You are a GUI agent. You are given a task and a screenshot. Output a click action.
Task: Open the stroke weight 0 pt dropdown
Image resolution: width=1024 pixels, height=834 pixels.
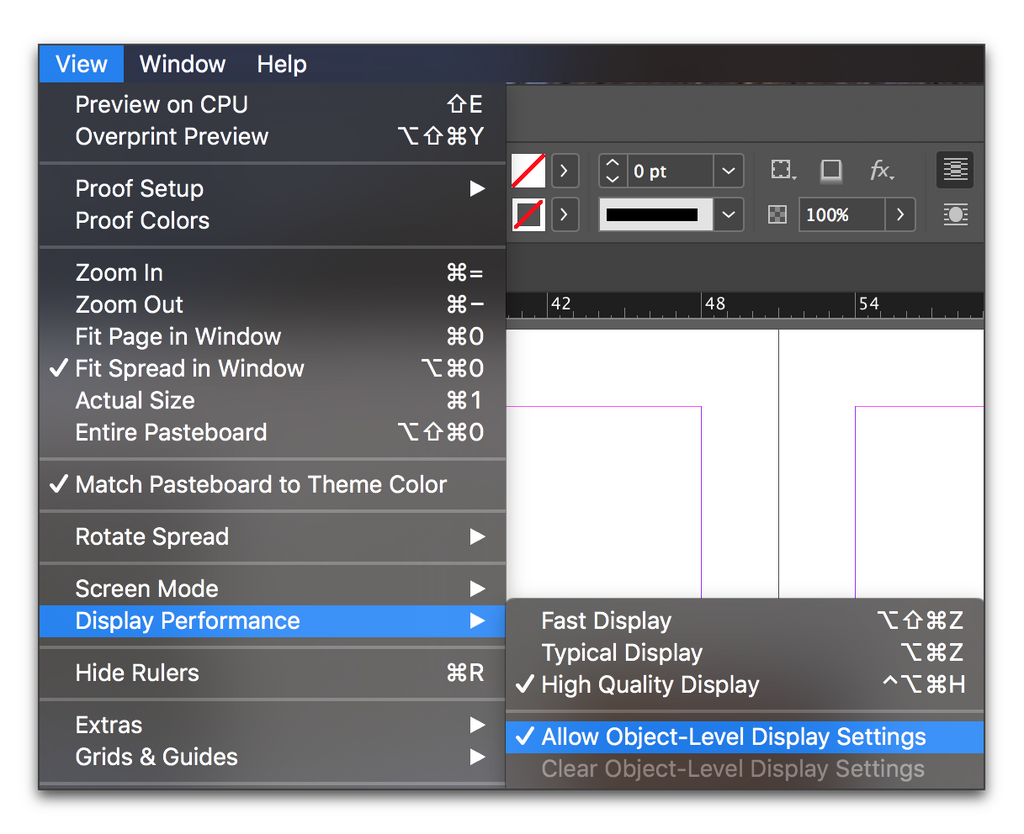(x=728, y=171)
